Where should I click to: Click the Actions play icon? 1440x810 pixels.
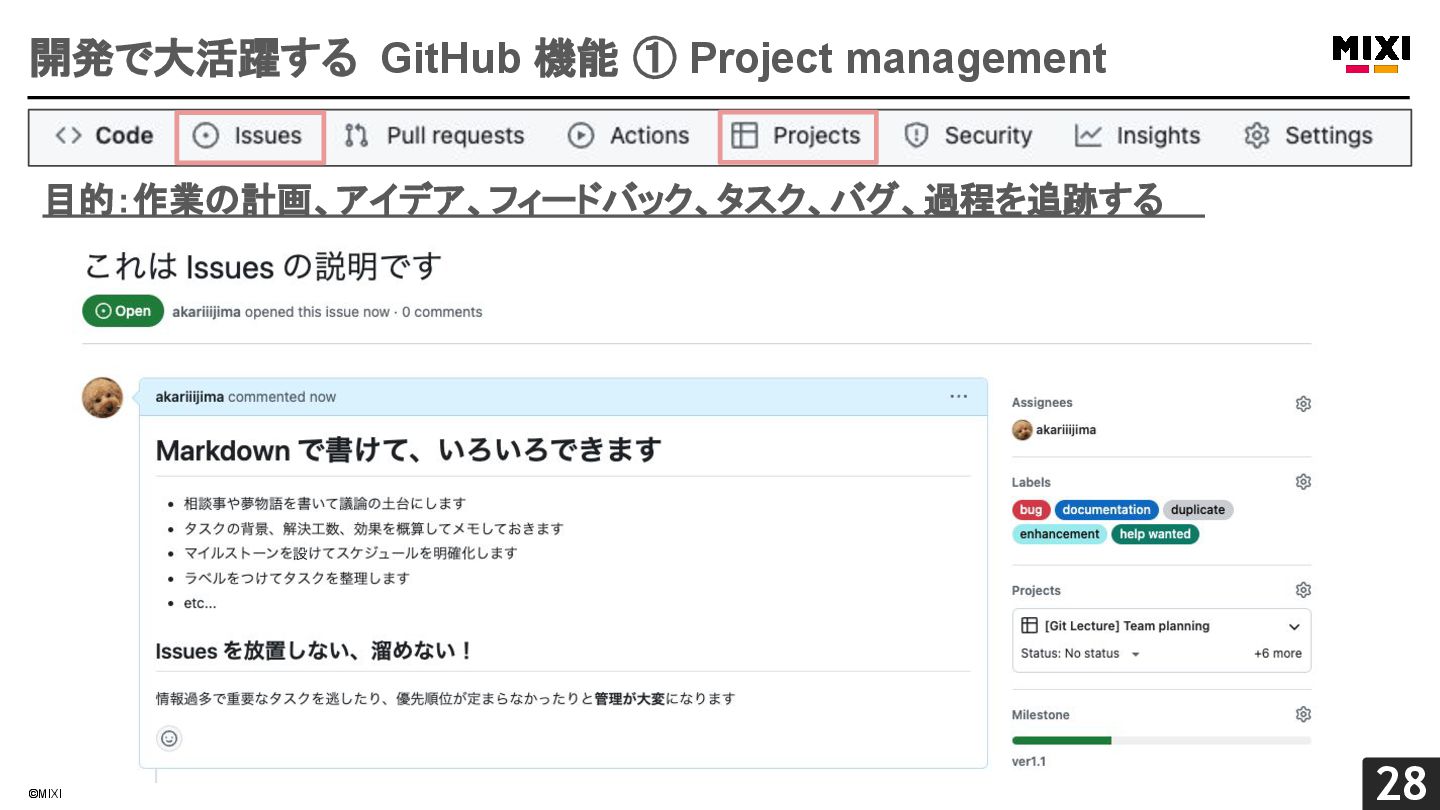581,136
